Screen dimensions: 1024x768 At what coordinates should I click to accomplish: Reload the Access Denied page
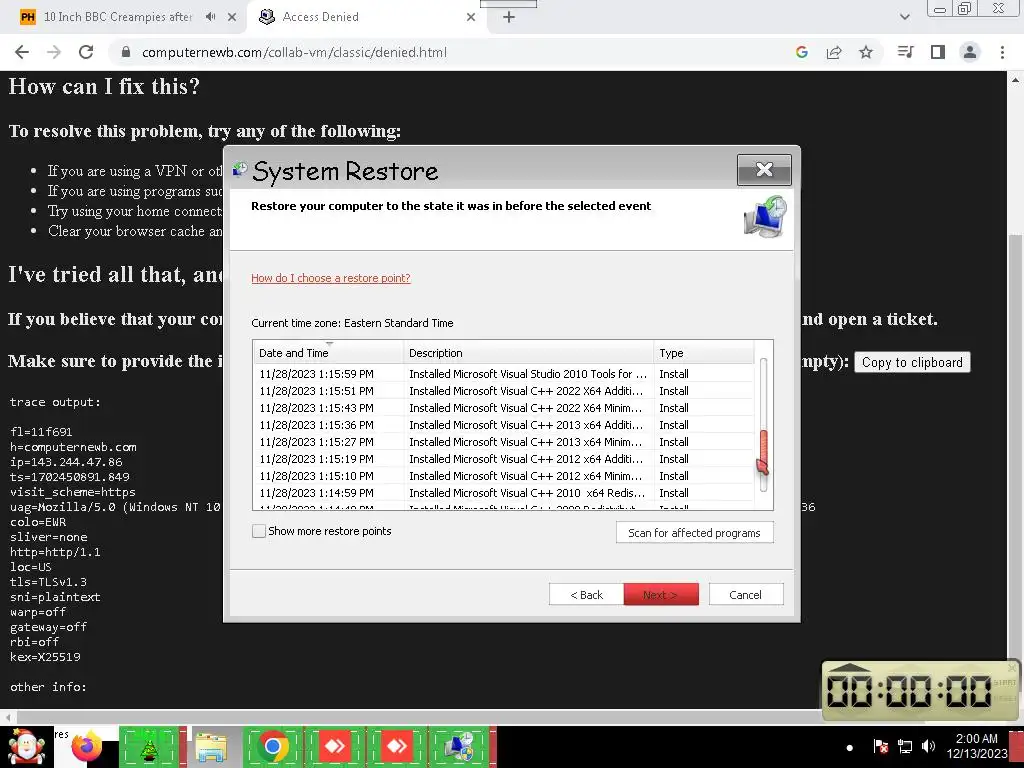tap(86, 52)
